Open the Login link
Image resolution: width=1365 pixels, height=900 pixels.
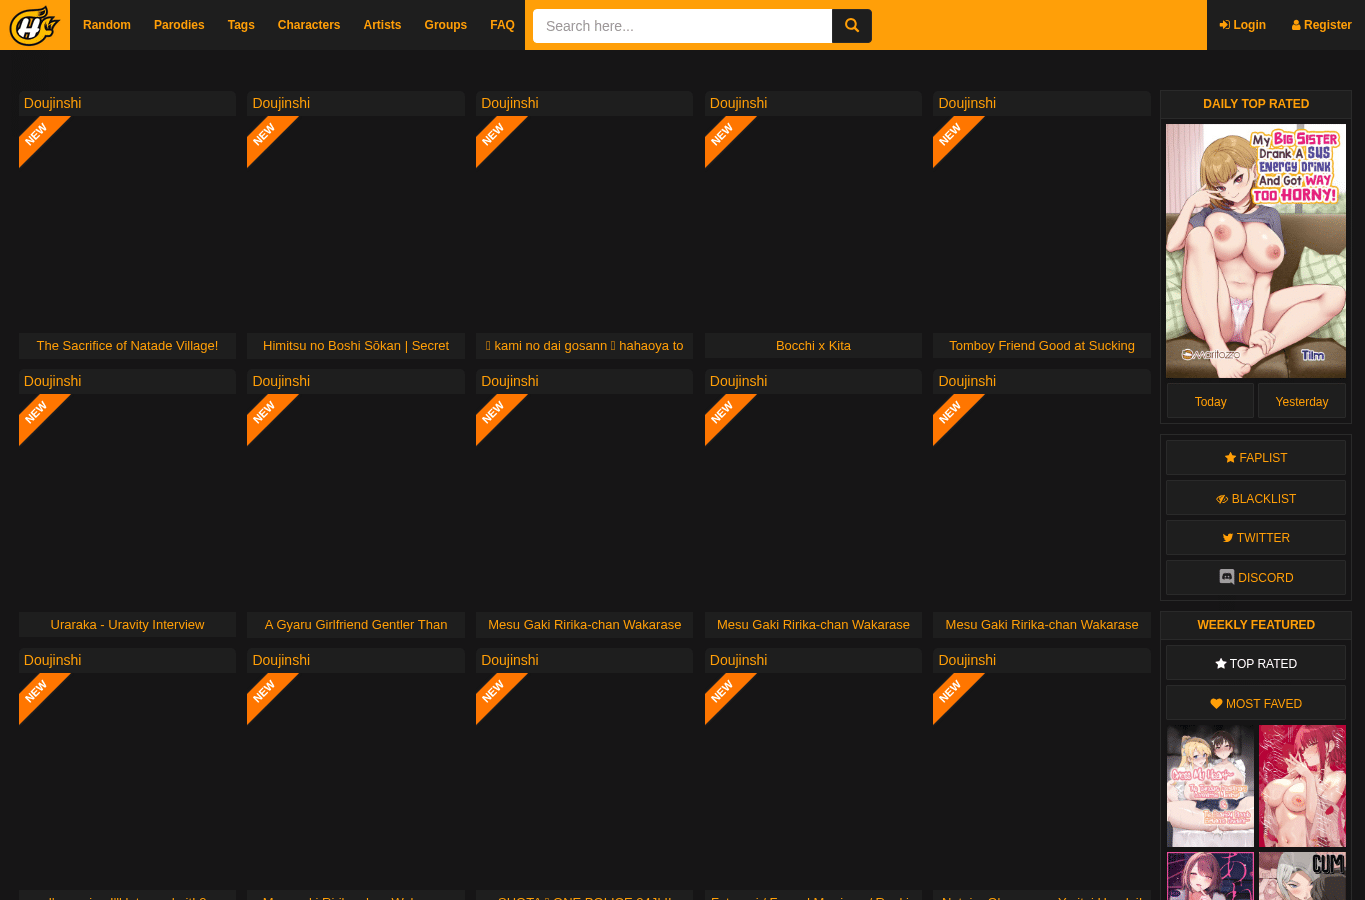(1243, 25)
